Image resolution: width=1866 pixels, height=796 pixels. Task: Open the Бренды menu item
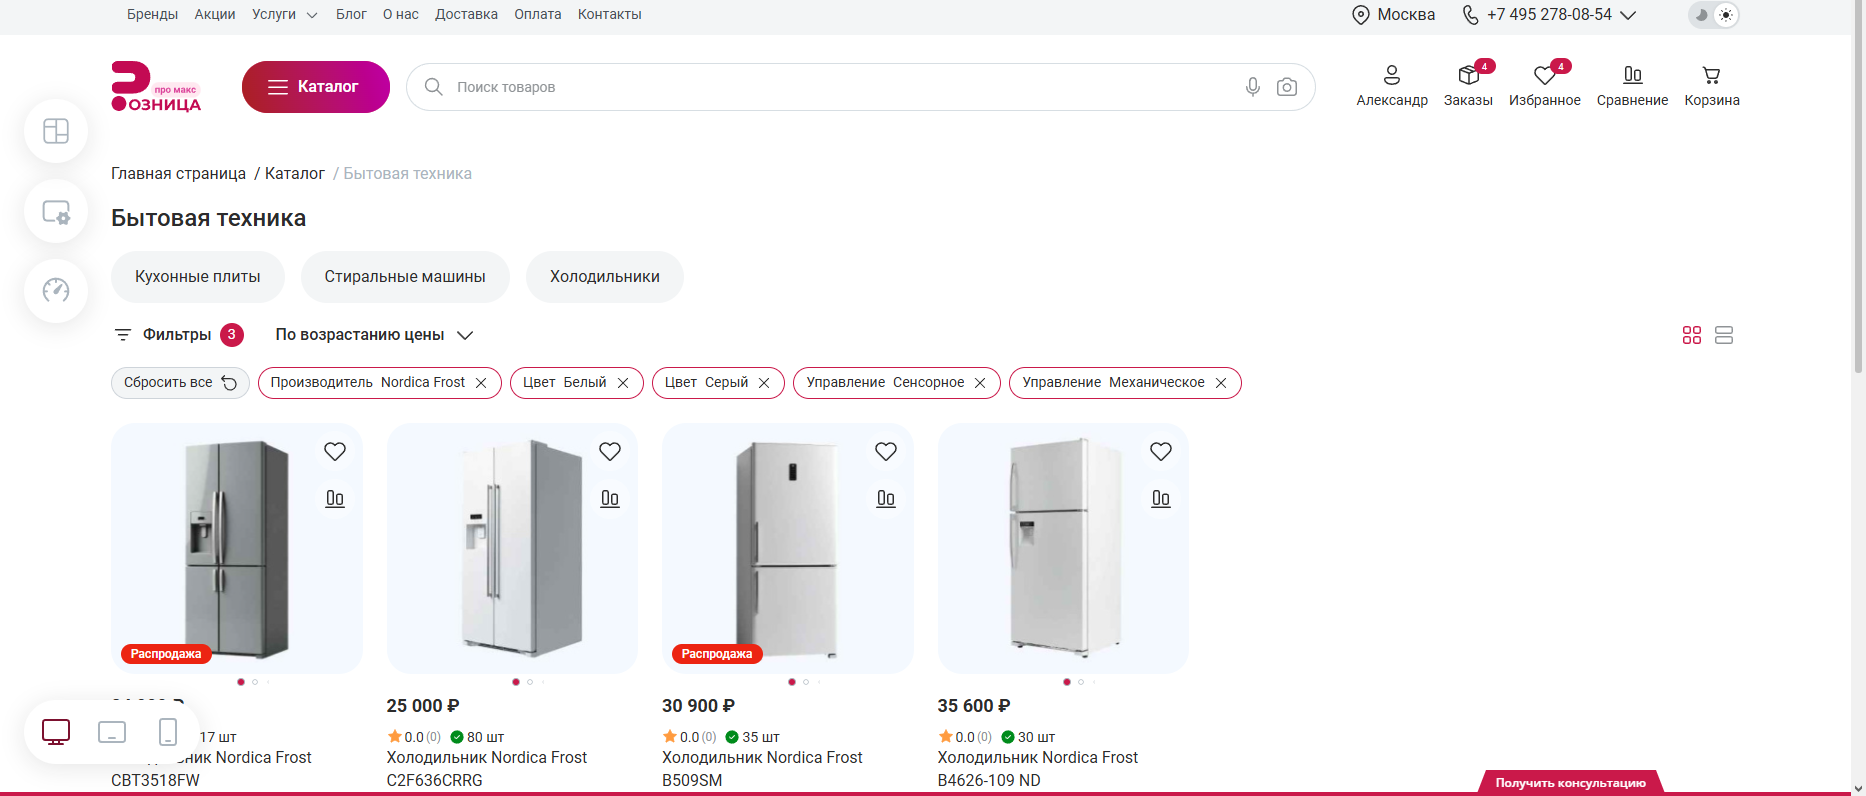(152, 15)
